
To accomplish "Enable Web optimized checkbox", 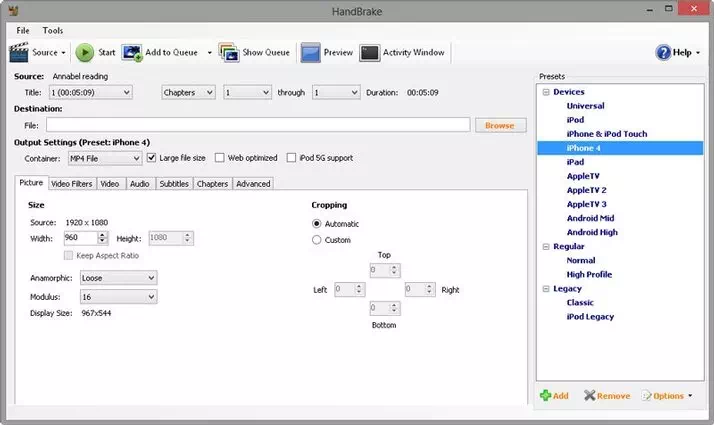I will pos(219,158).
